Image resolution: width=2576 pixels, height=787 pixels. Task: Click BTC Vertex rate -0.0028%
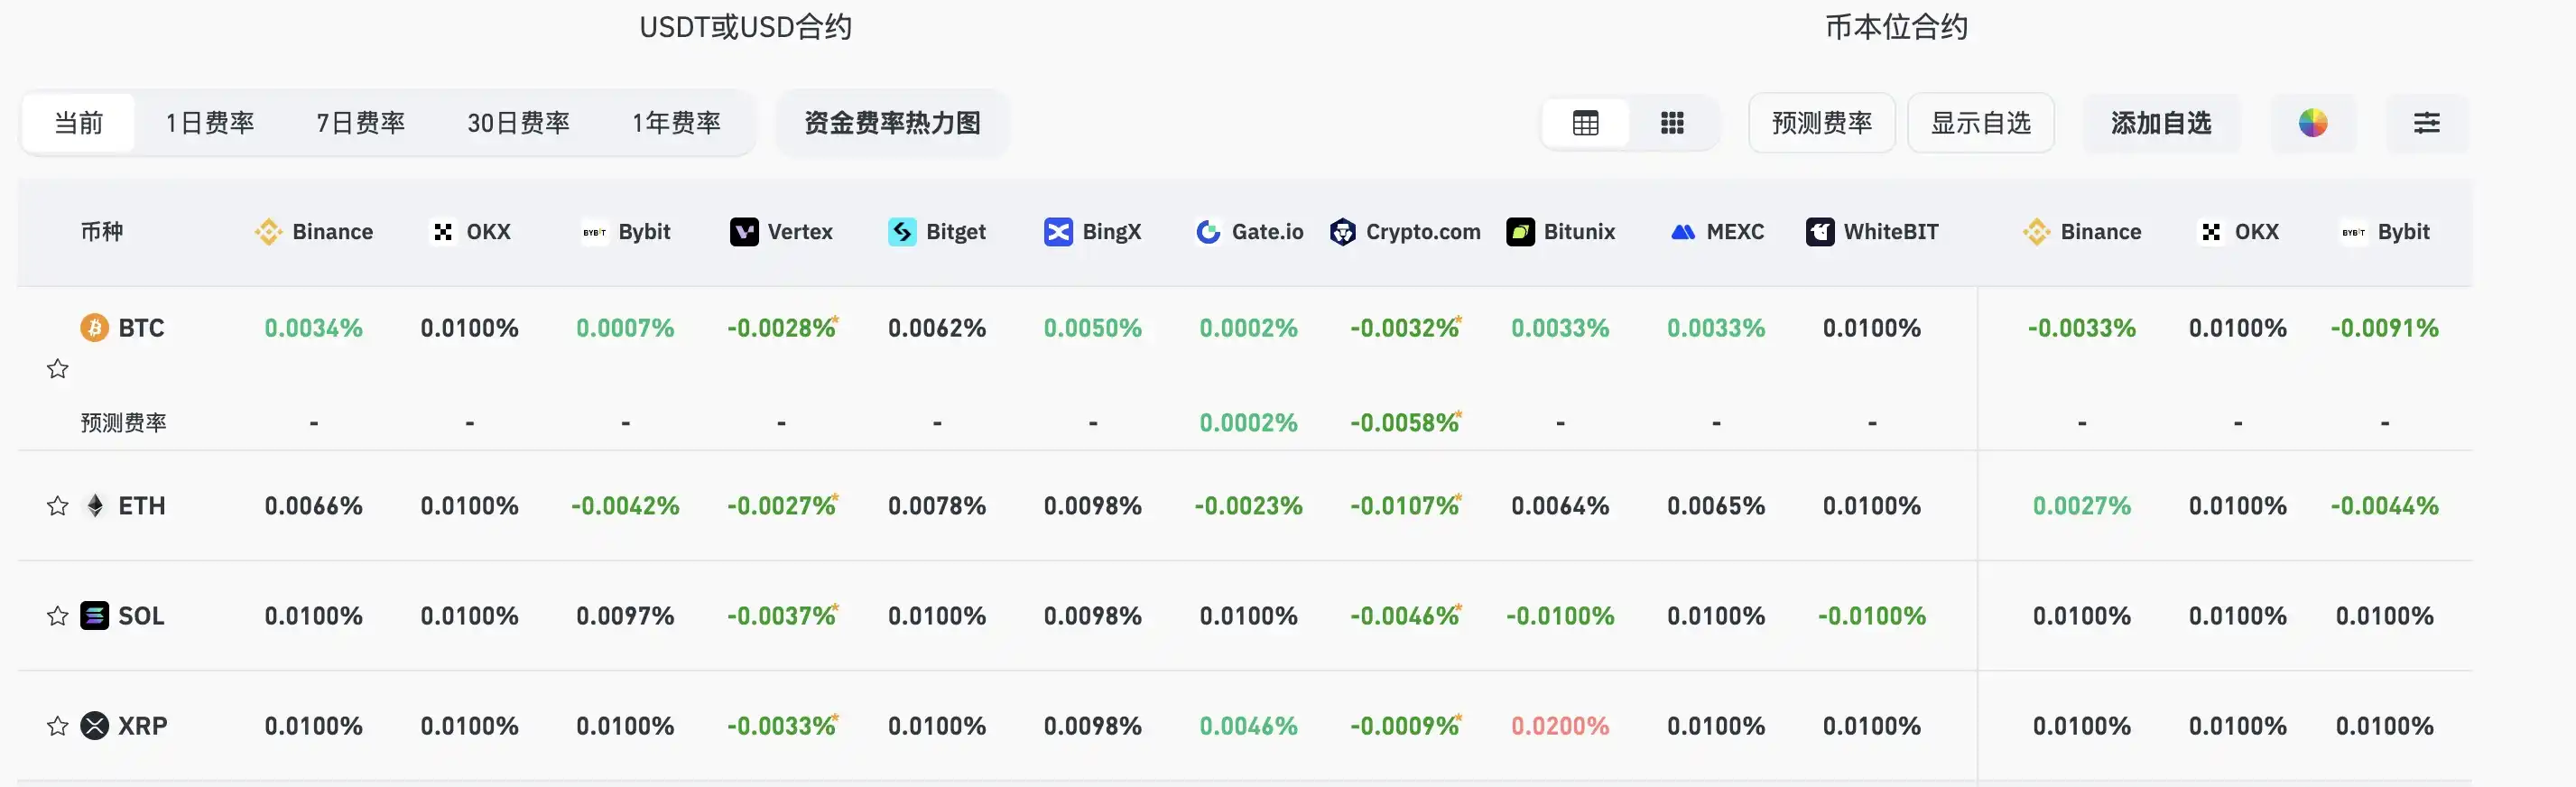click(x=782, y=328)
